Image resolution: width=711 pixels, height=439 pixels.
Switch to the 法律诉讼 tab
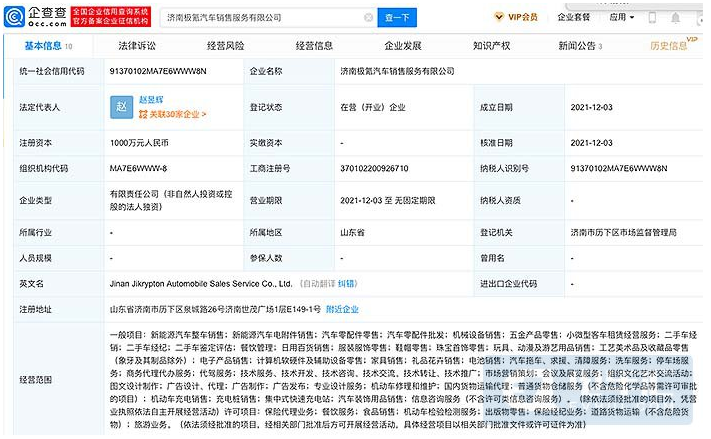[x=137, y=46]
